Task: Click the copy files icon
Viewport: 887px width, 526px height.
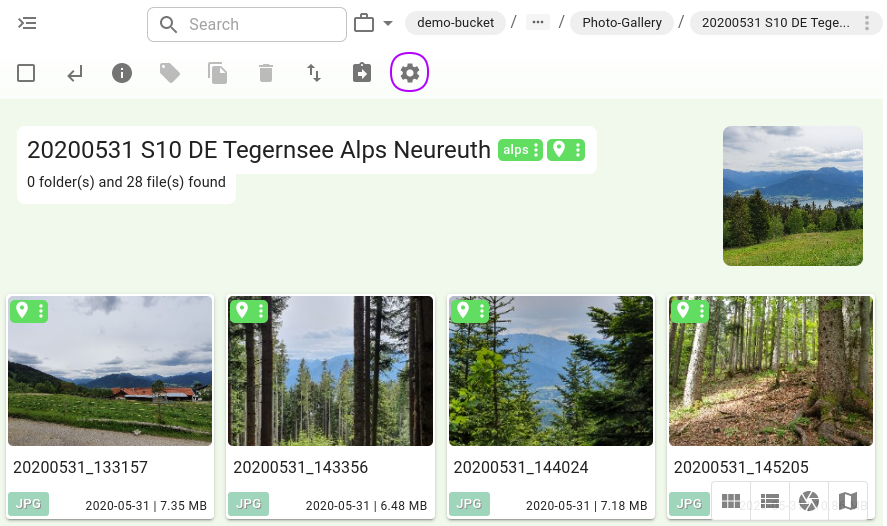Action: coord(217,73)
